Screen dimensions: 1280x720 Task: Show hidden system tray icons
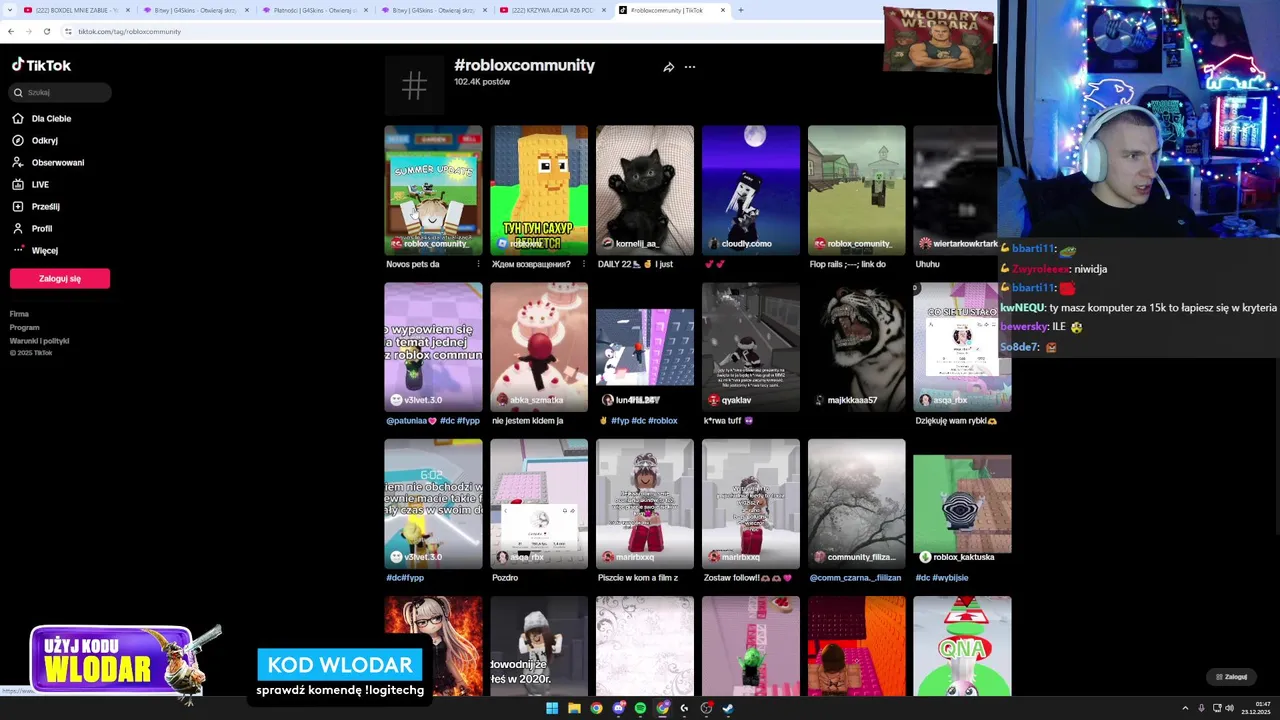pos(1185,708)
